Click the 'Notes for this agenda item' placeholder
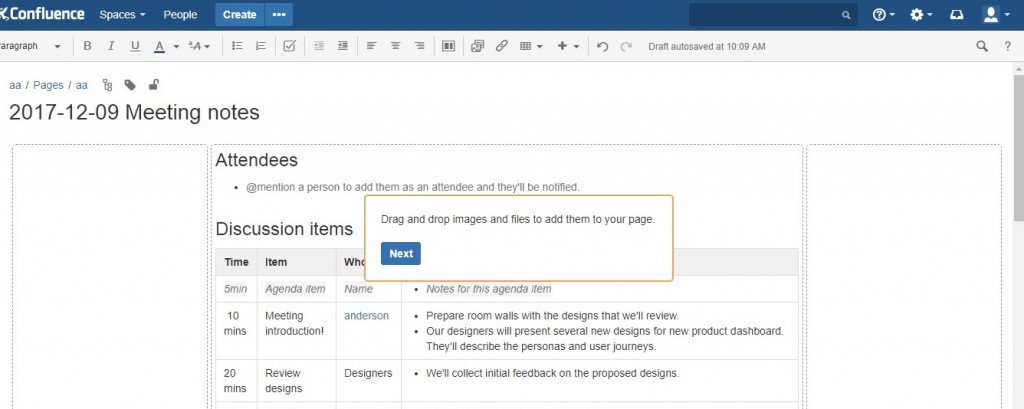The image size is (1024, 409). [488, 289]
